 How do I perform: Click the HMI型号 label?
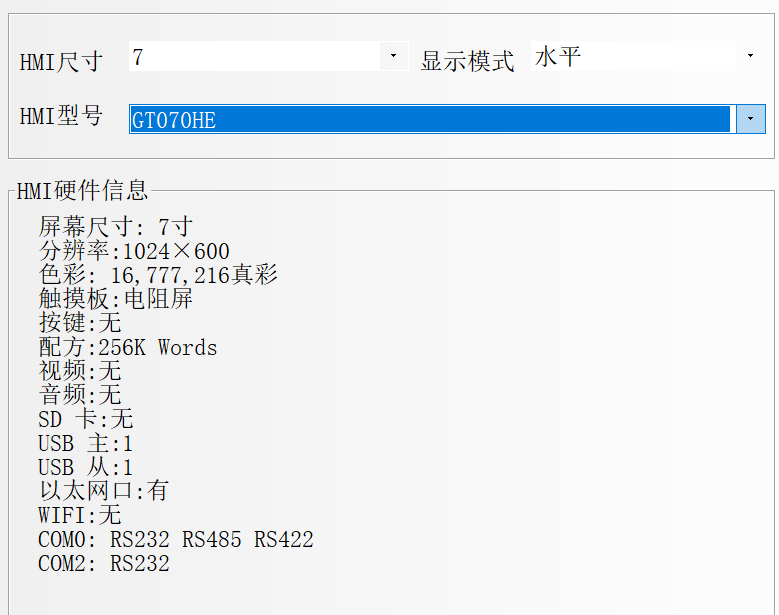61,116
